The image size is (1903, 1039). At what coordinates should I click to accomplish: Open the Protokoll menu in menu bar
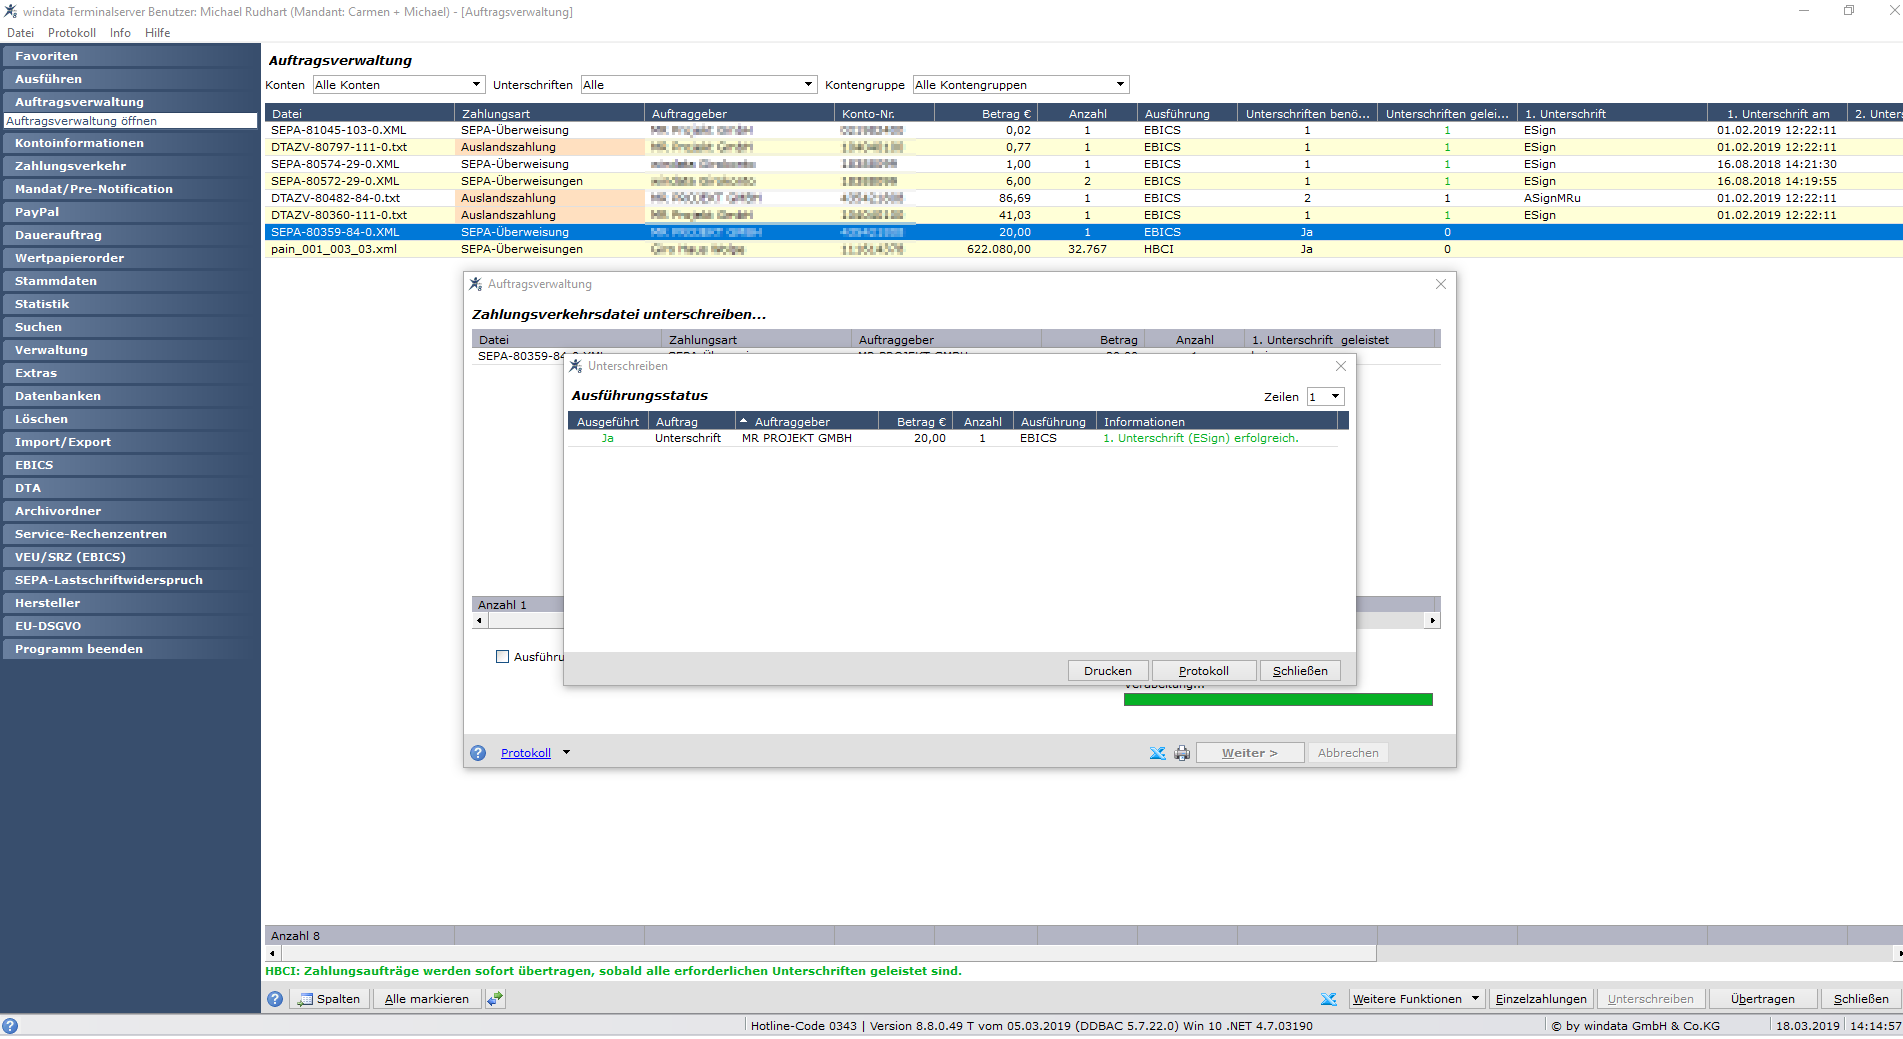click(72, 33)
